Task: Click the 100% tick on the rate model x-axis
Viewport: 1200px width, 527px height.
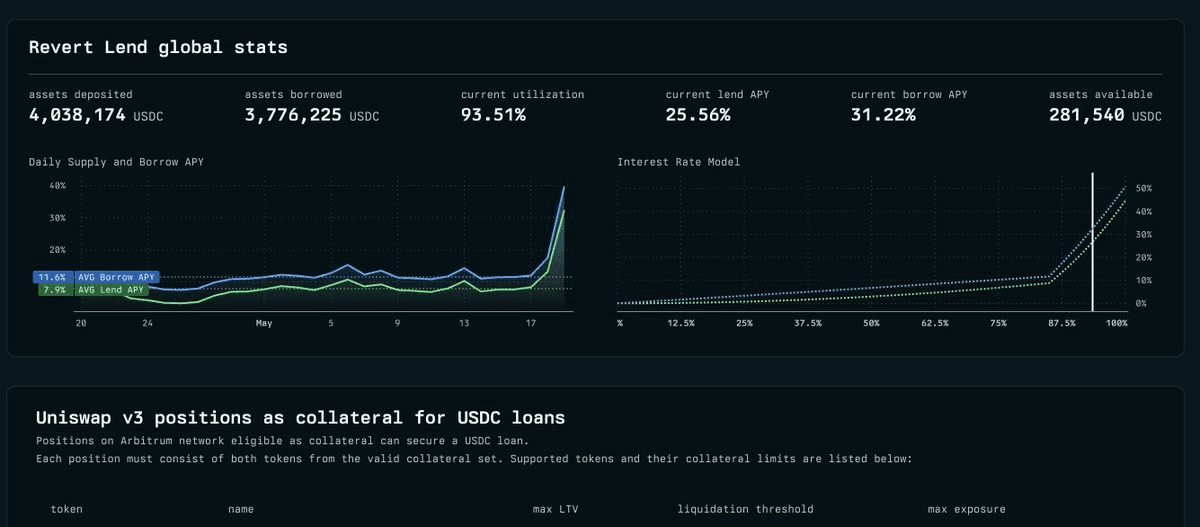Action: tap(1117, 323)
